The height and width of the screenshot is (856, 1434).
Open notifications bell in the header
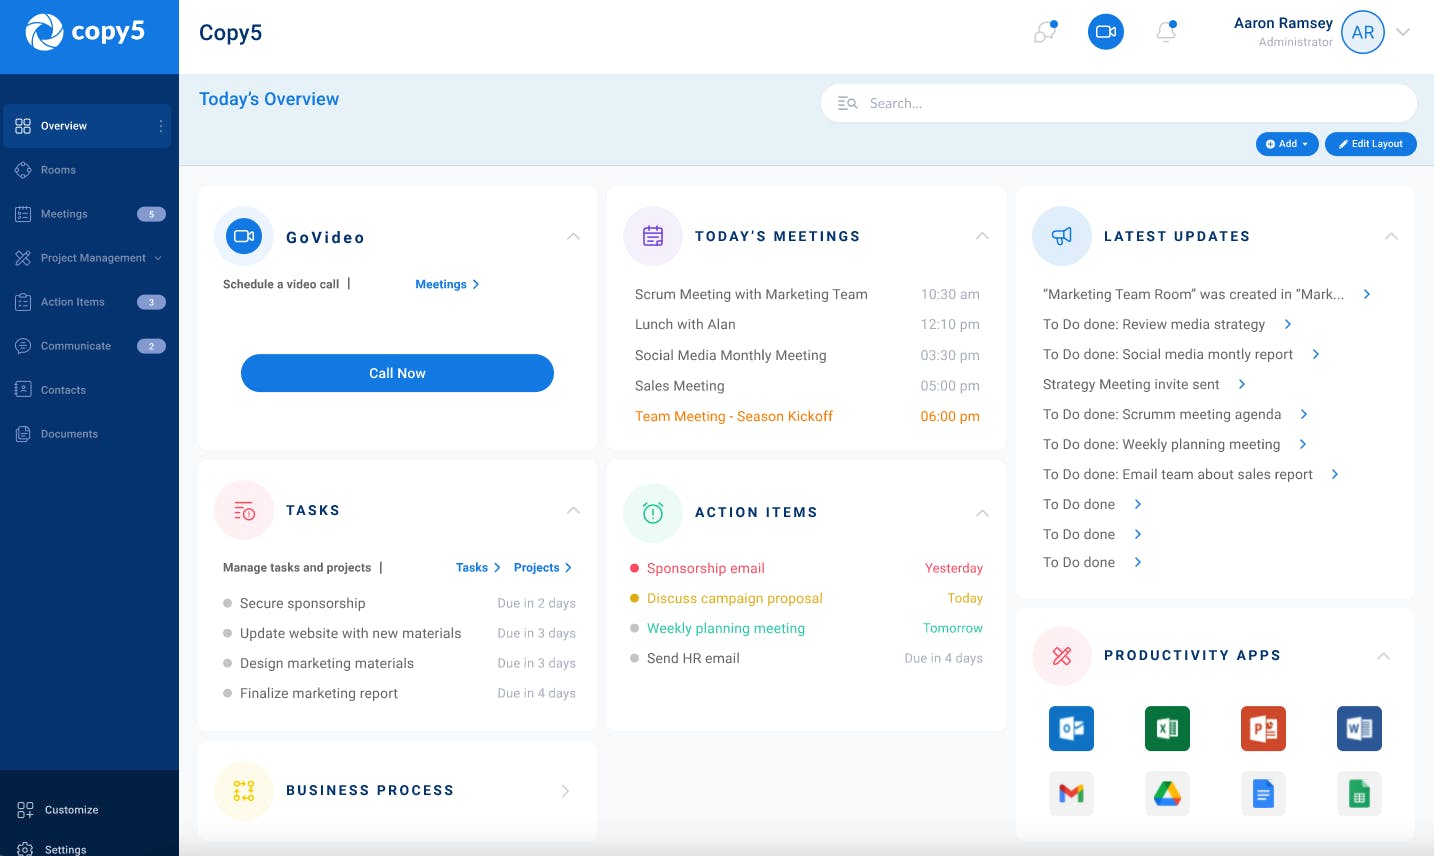[1166, 32]
